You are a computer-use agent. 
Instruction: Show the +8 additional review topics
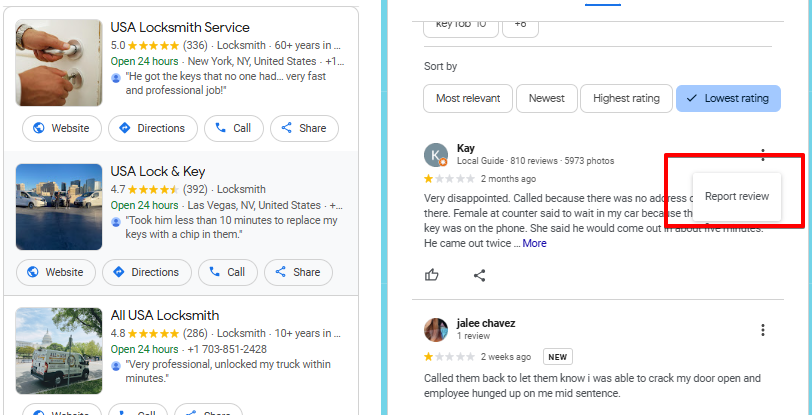[x=520, y=23]
